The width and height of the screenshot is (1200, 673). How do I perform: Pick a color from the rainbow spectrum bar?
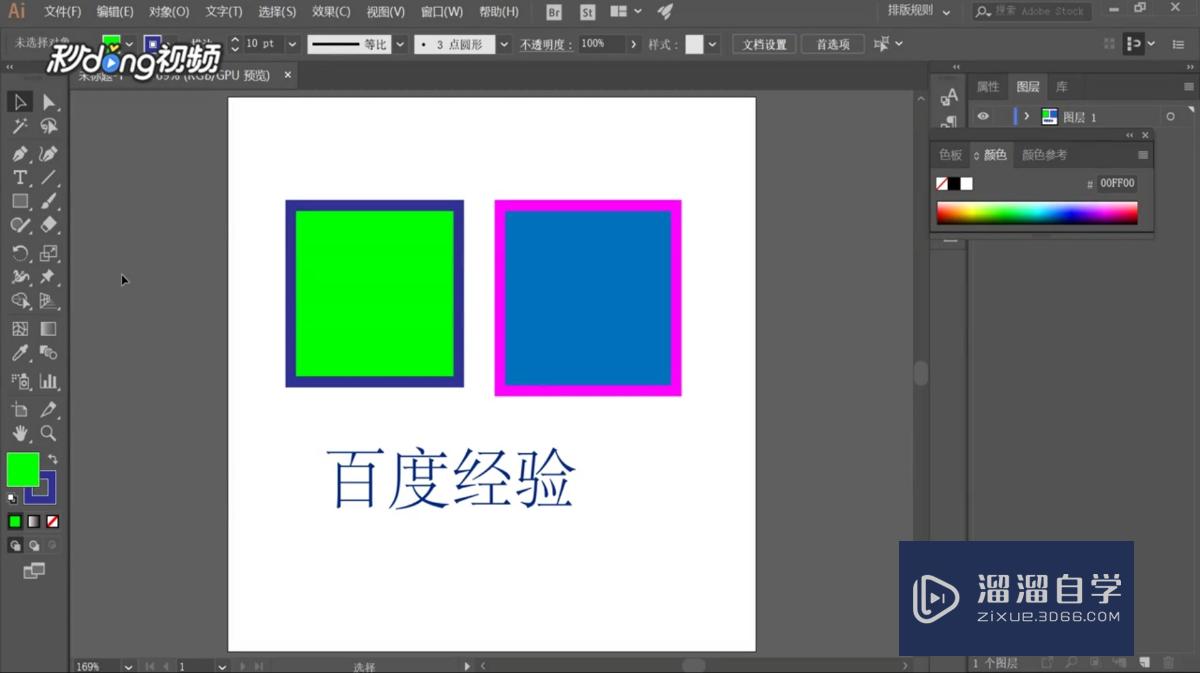click(x=1035, y=211)
